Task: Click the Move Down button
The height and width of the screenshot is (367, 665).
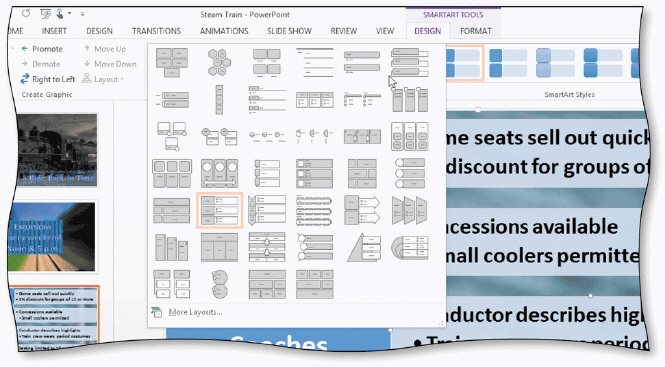Action: coord(110,64)
